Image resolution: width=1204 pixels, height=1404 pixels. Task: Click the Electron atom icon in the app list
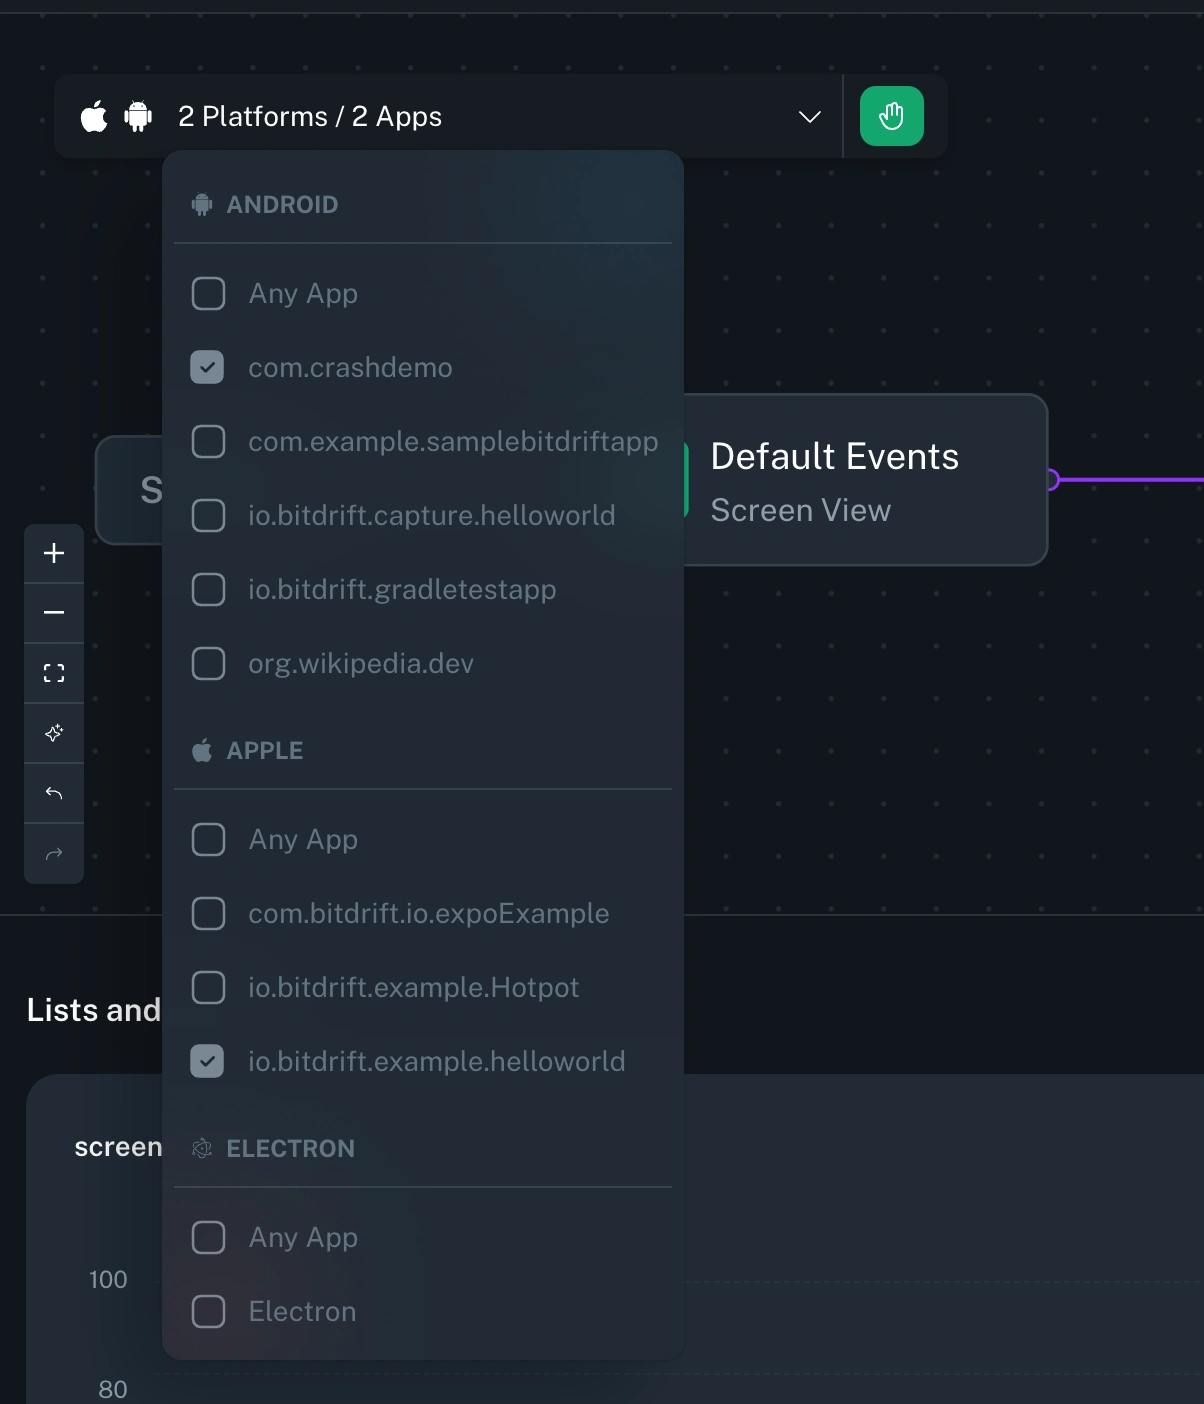203,1148
